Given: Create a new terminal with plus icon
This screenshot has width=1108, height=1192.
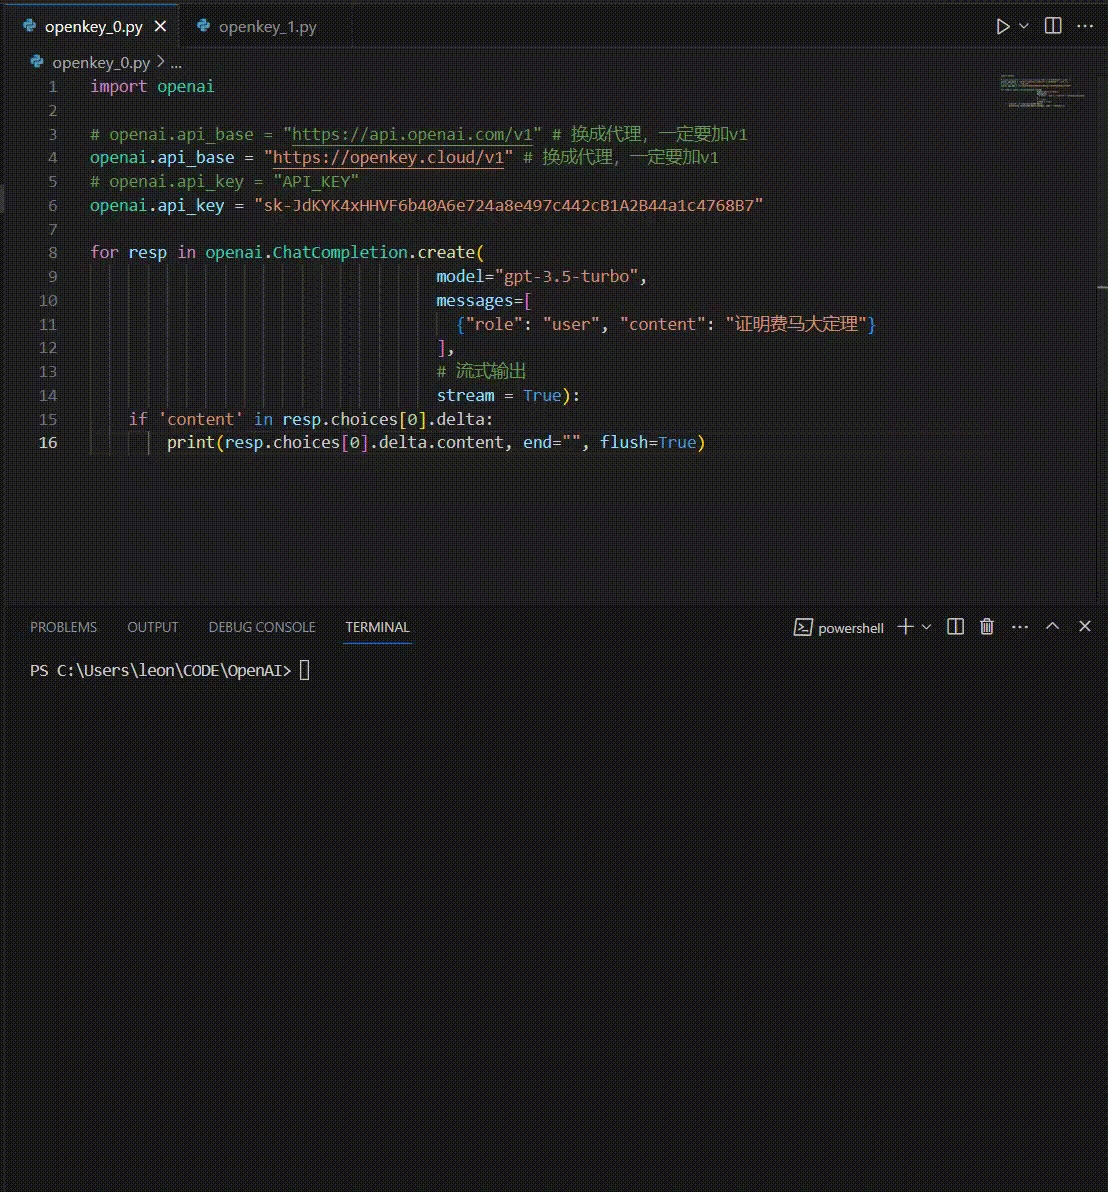Looking at the screenshot, I should [905, 627].
